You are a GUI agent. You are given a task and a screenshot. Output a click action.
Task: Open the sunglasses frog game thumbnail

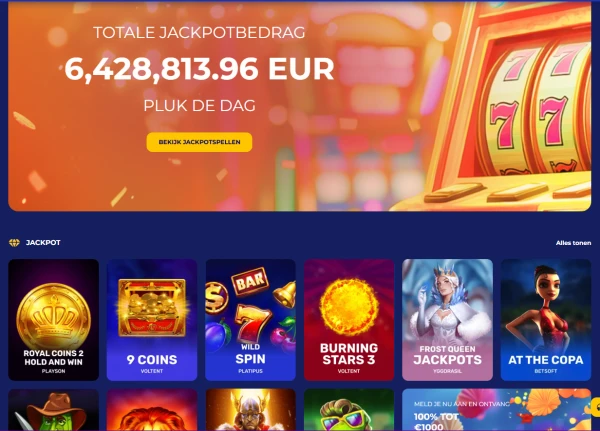click(x=349, y=410)
